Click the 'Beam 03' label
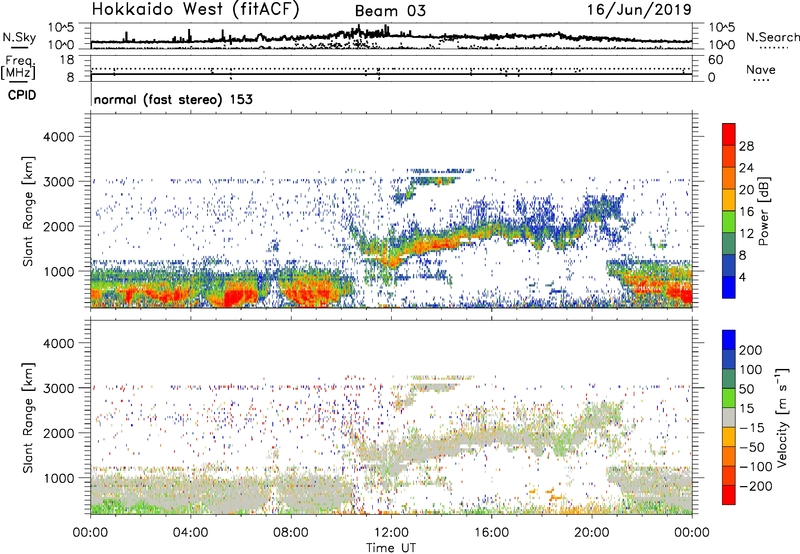The height and width of the screenshot is (554, 800). click(x=390, y=11)
